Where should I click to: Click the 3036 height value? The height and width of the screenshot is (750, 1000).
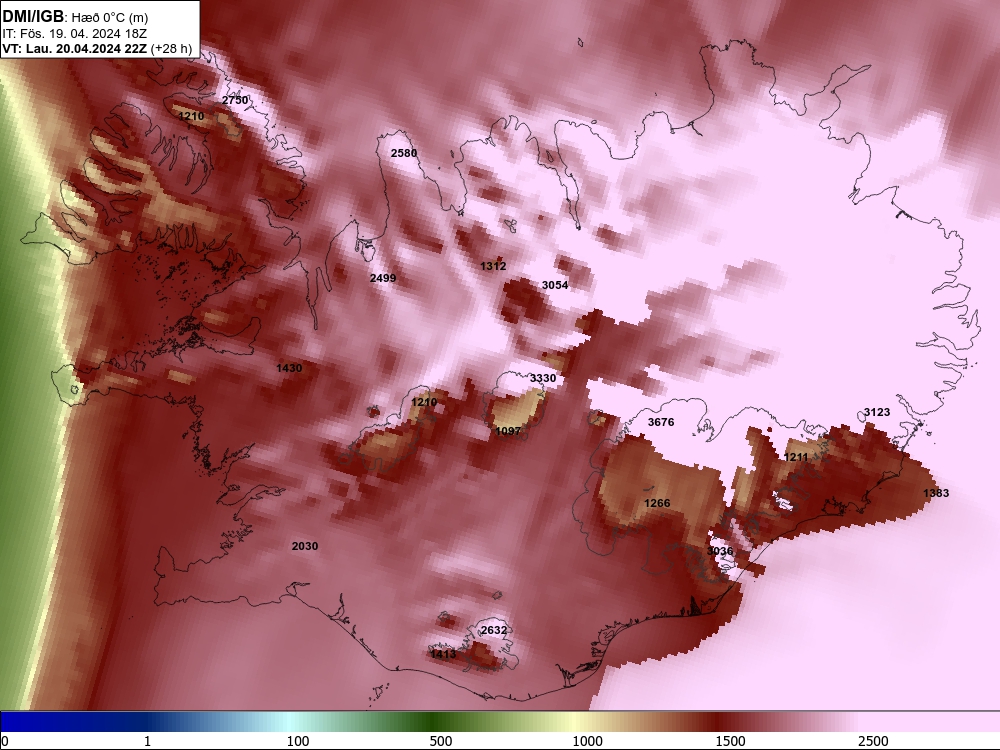(719, 551)
